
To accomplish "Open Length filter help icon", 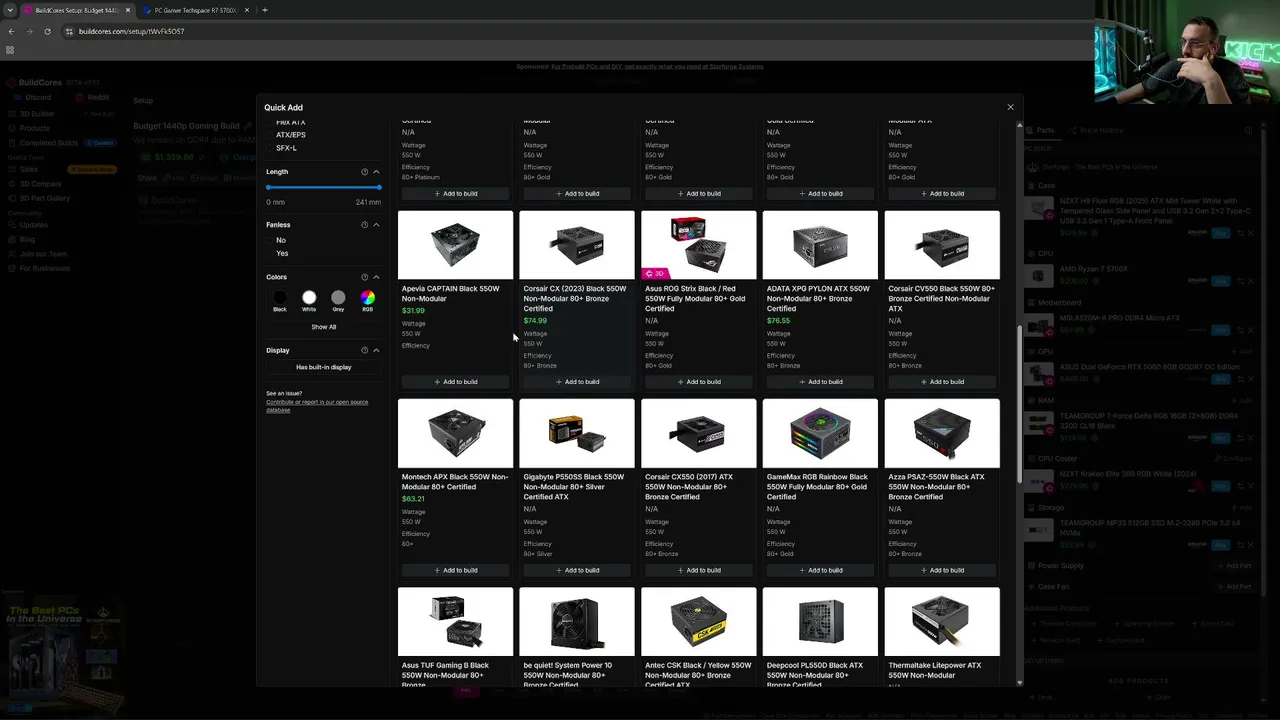I will click(364, 172).
